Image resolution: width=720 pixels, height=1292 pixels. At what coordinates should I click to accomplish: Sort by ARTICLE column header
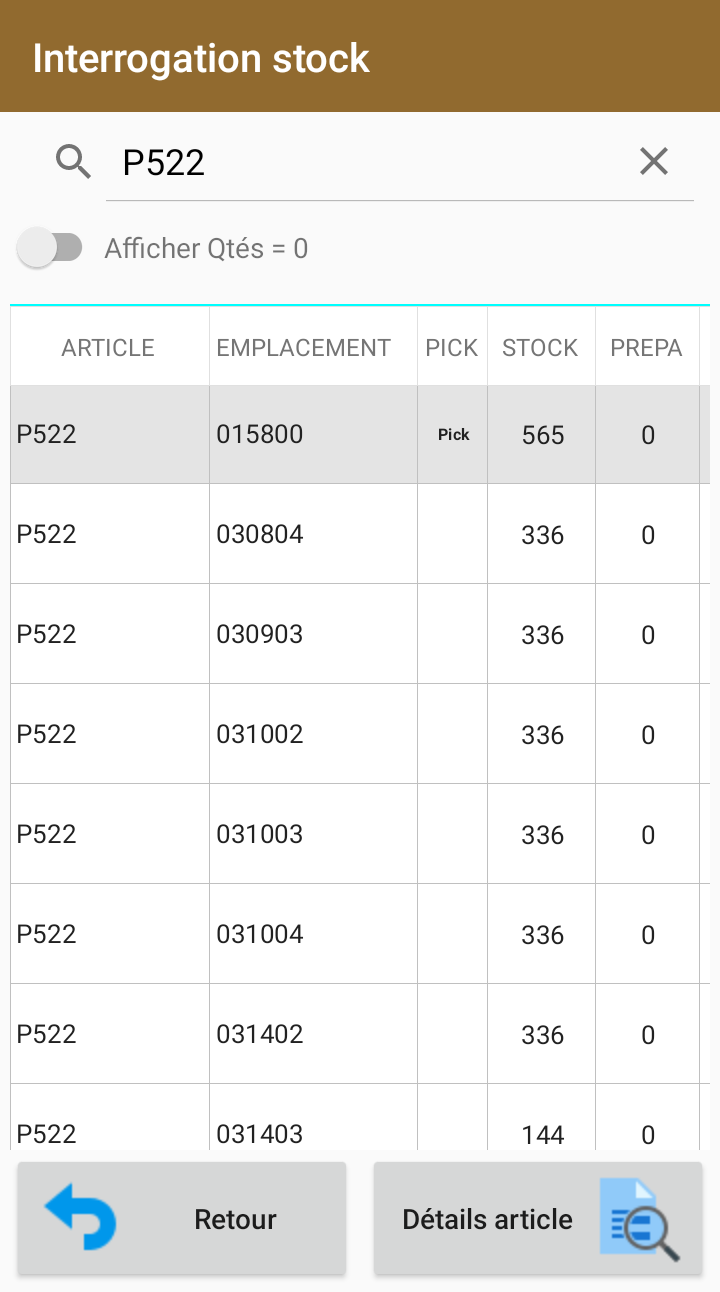click(x=108, y=348)
